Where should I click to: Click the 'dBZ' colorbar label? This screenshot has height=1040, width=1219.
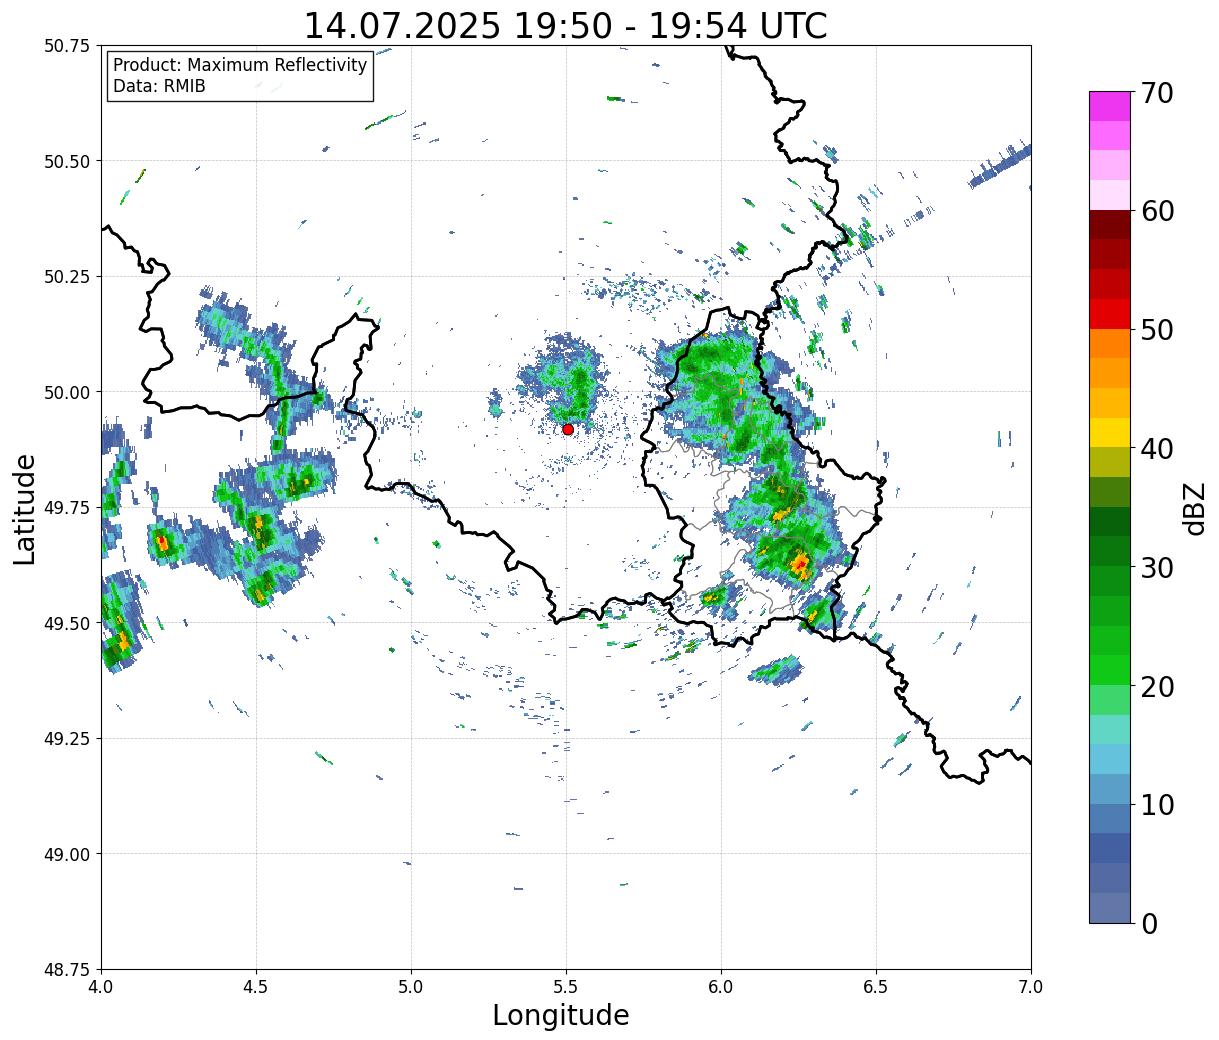pos(1194,507)
